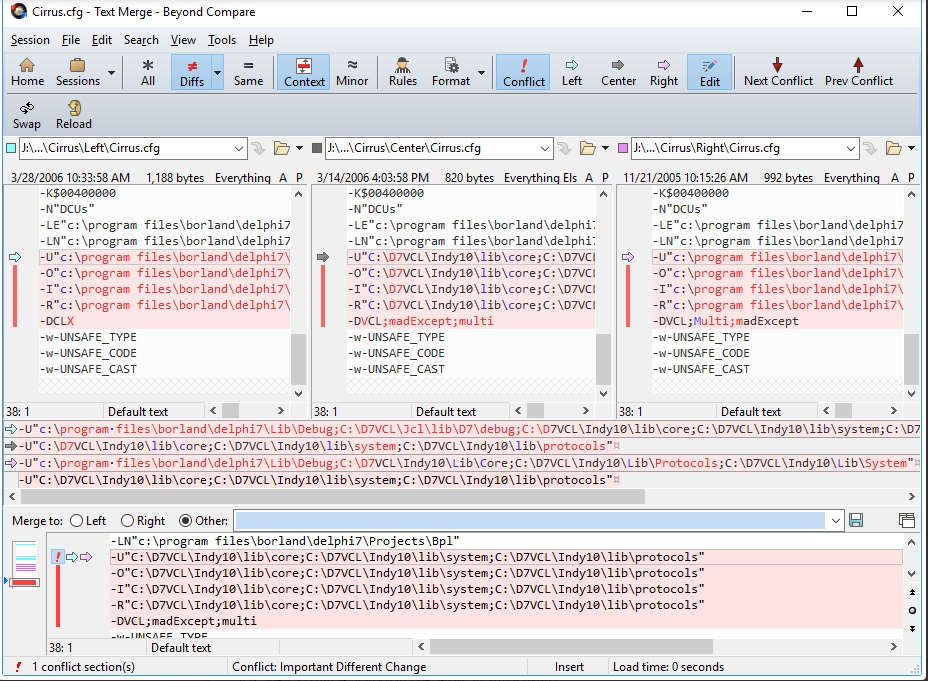Viewport: 928px width, 681px height.
Task: Open the Format dropdown arrow
Action: click(x=482, y=73)
